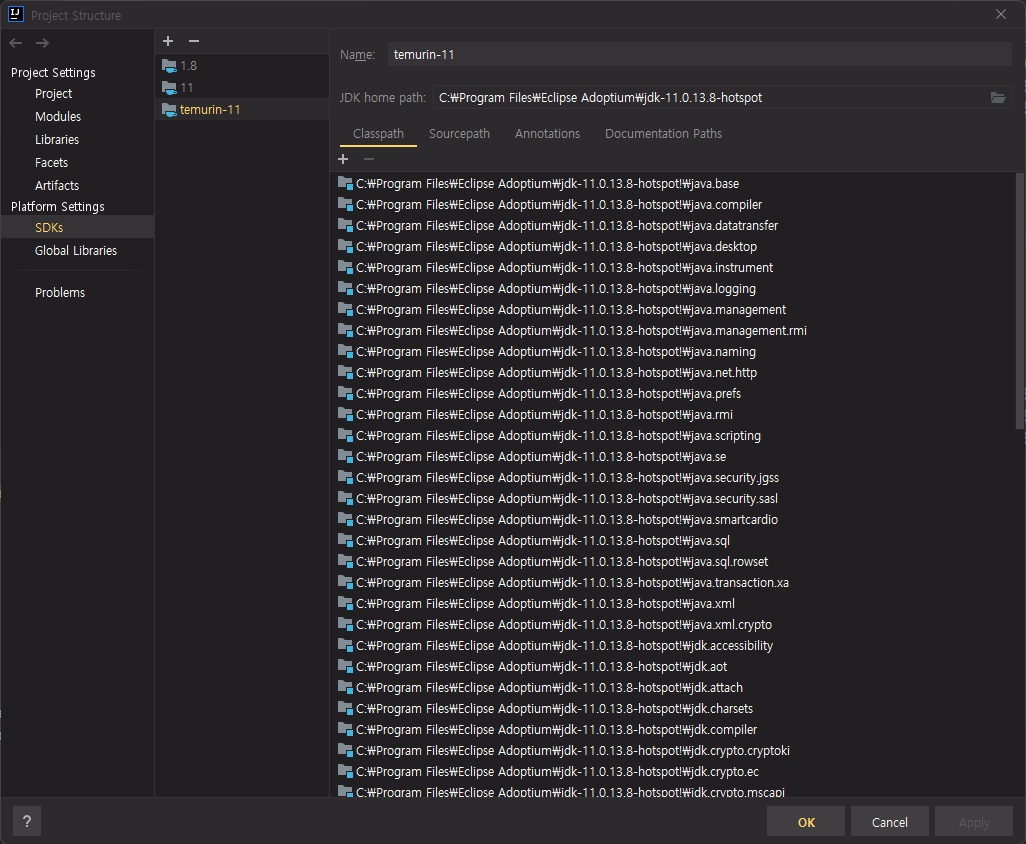Click the folder icon of the java.base entry
1026x844 pixels.
coord(345,183)
